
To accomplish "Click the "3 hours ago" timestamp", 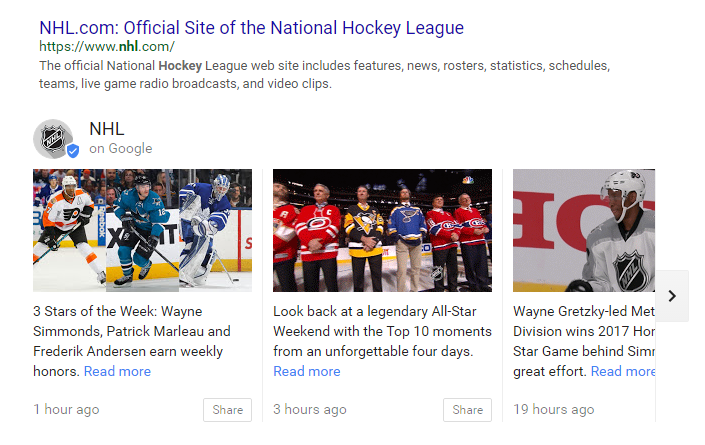I will [x=310, y=410].
